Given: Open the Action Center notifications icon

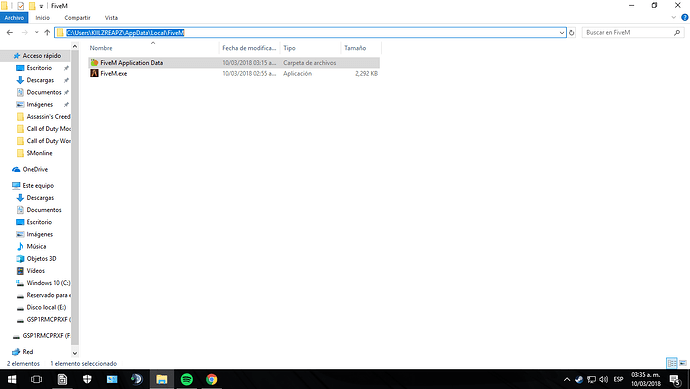Looking at the screenshot, I should (x=675, y=379).
